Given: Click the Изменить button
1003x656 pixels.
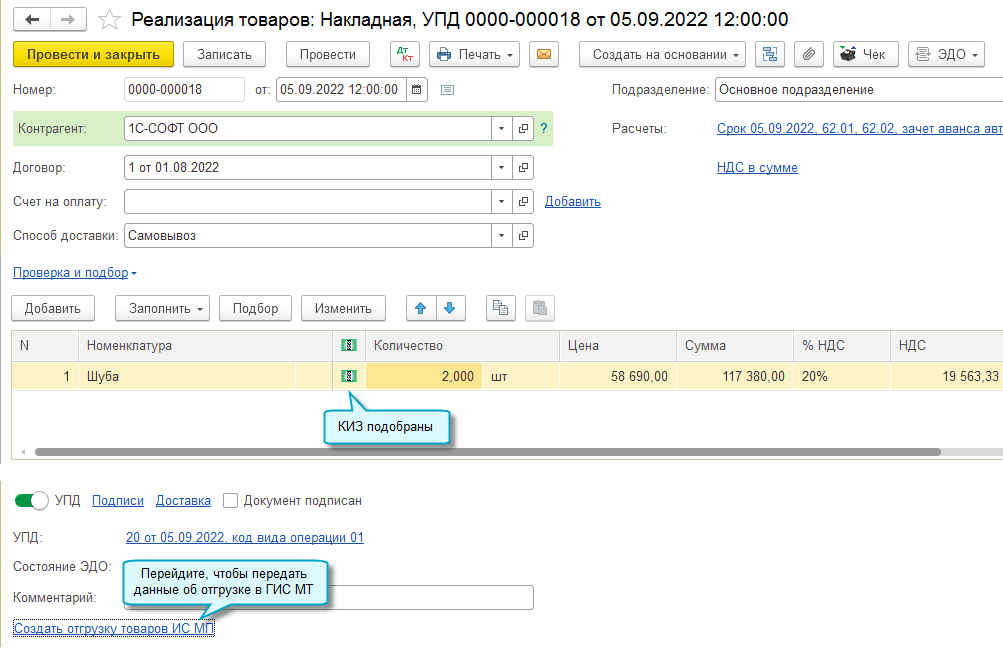Looking at the screenshot, I should (x=344, y=308).
